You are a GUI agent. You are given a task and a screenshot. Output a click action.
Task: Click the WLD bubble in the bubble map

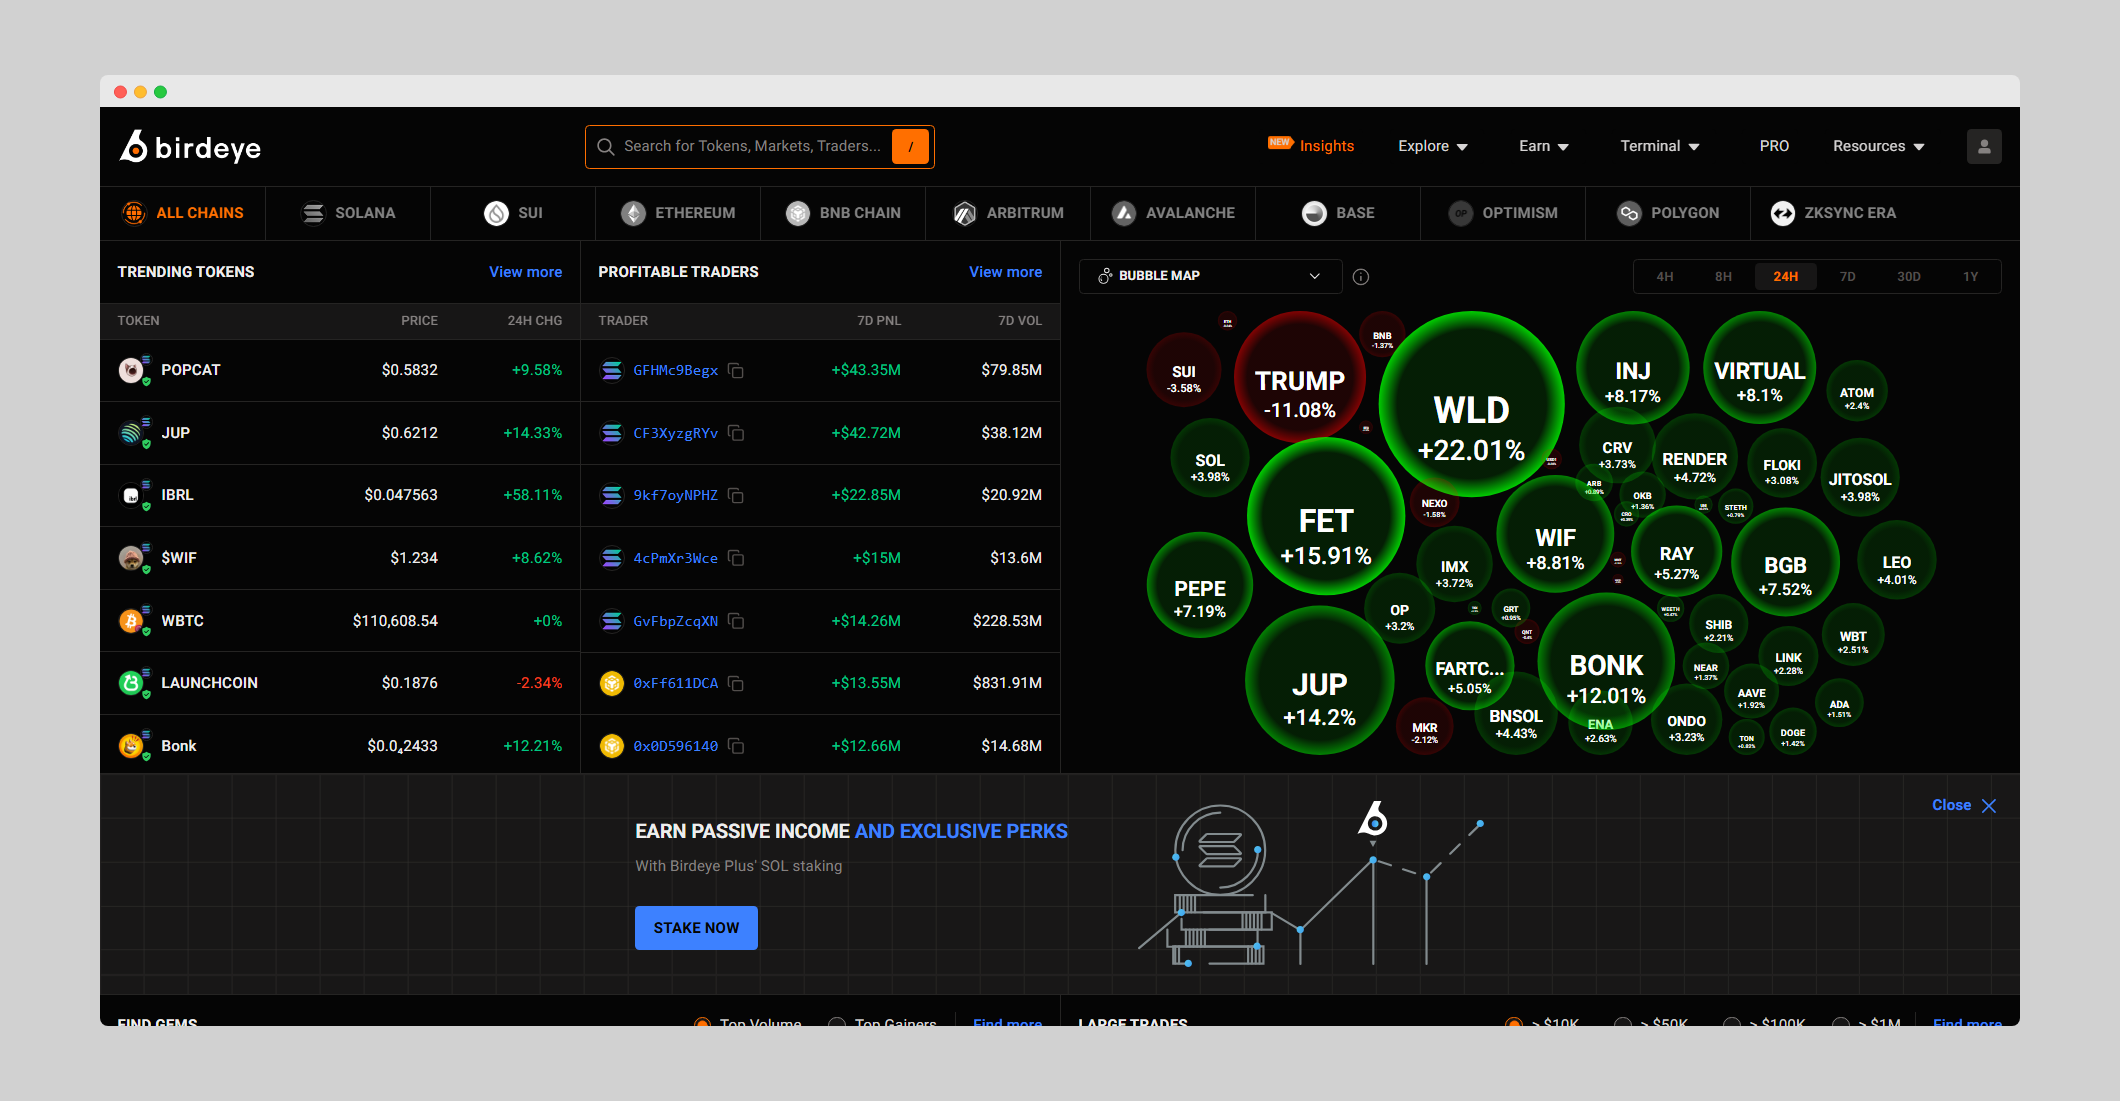(1471, 405)
